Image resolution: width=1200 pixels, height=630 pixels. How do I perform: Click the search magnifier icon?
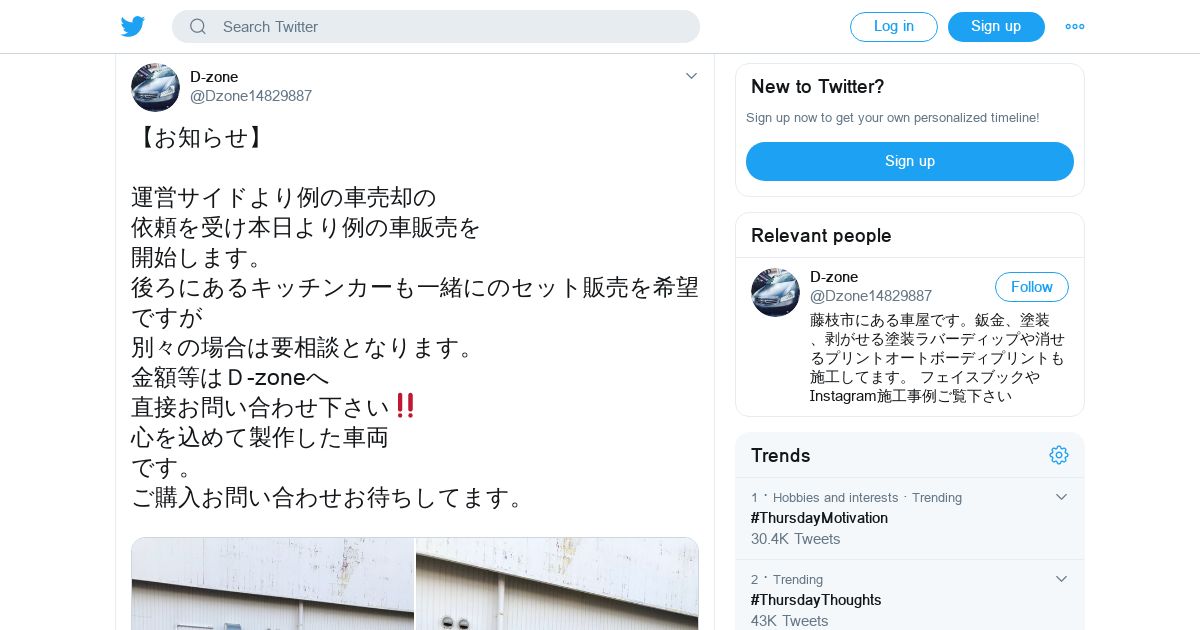coord(198,27)
